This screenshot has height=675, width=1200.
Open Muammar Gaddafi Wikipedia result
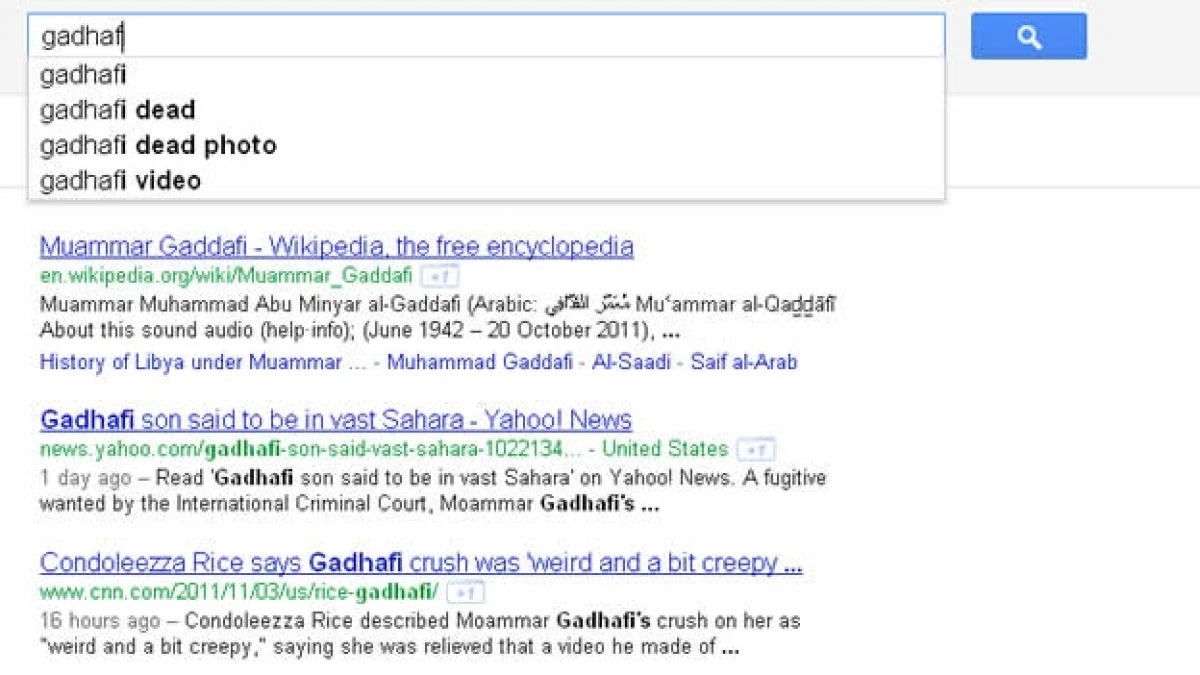click(336, 246)
